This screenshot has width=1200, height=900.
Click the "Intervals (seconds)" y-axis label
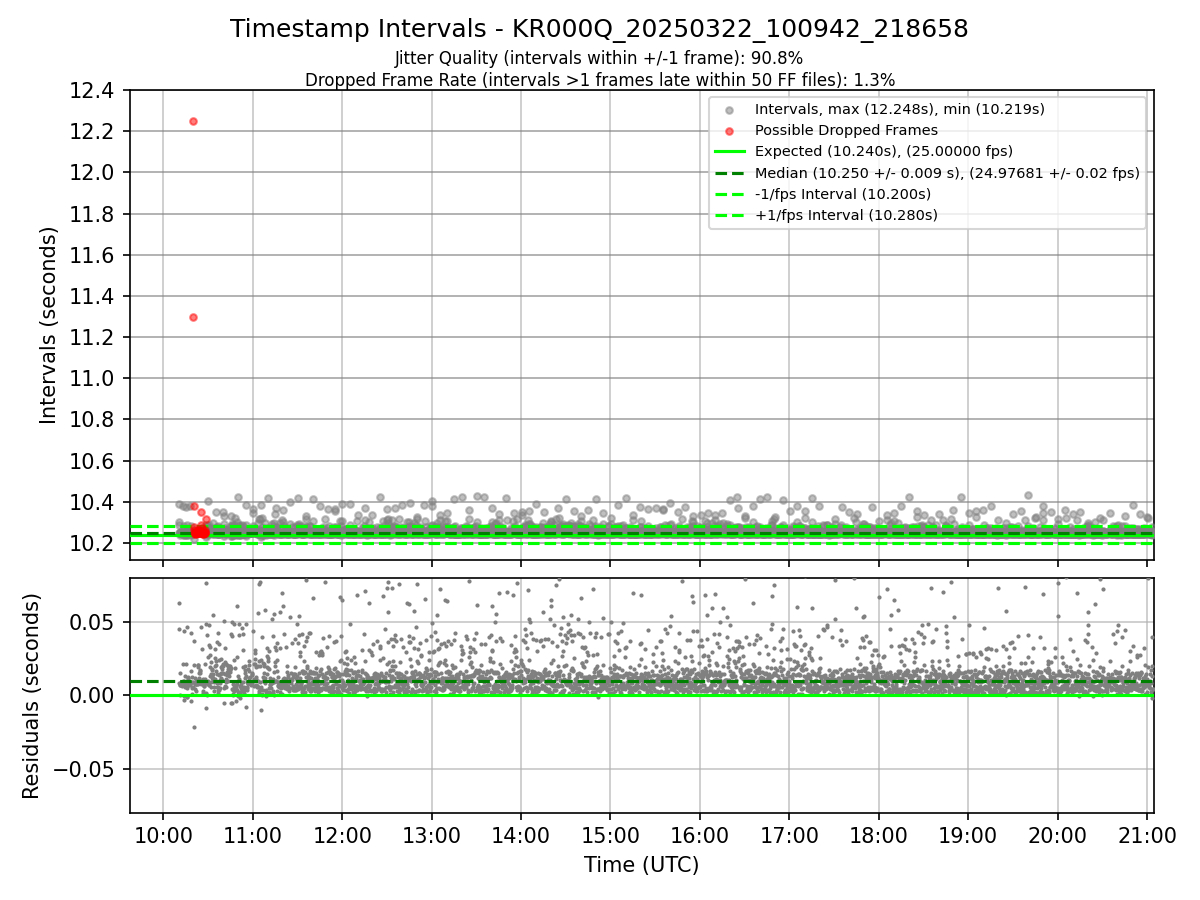(49, 325)
